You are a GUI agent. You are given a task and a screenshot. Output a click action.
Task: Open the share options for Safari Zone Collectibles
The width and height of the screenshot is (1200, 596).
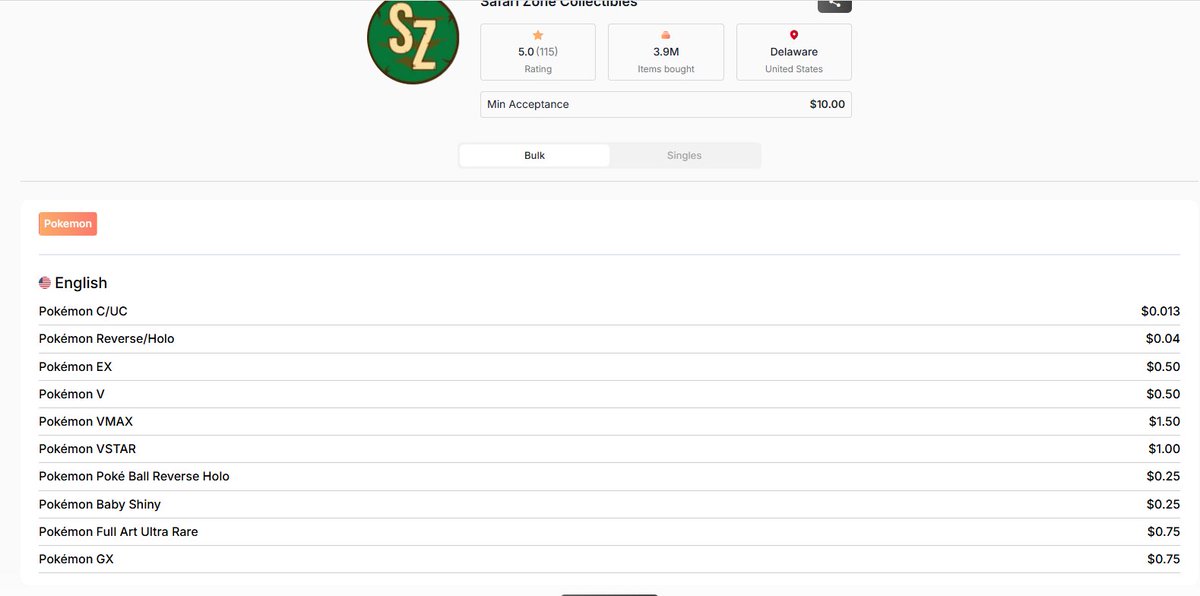point(835,4)
